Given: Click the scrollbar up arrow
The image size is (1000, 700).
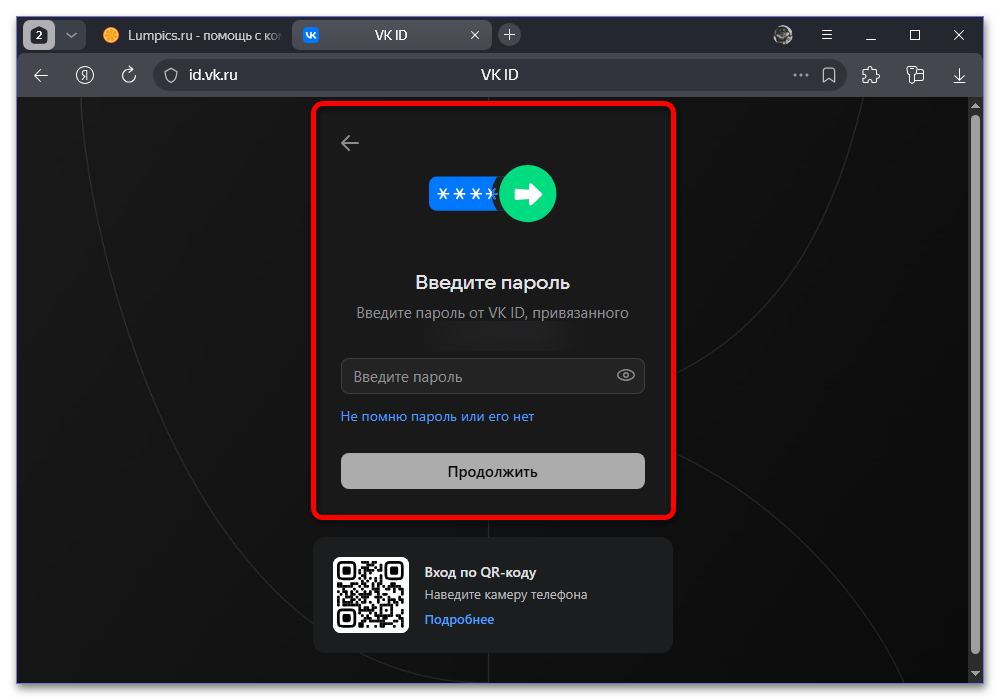Looking at the screenshot, I should (x=974, y=105).
